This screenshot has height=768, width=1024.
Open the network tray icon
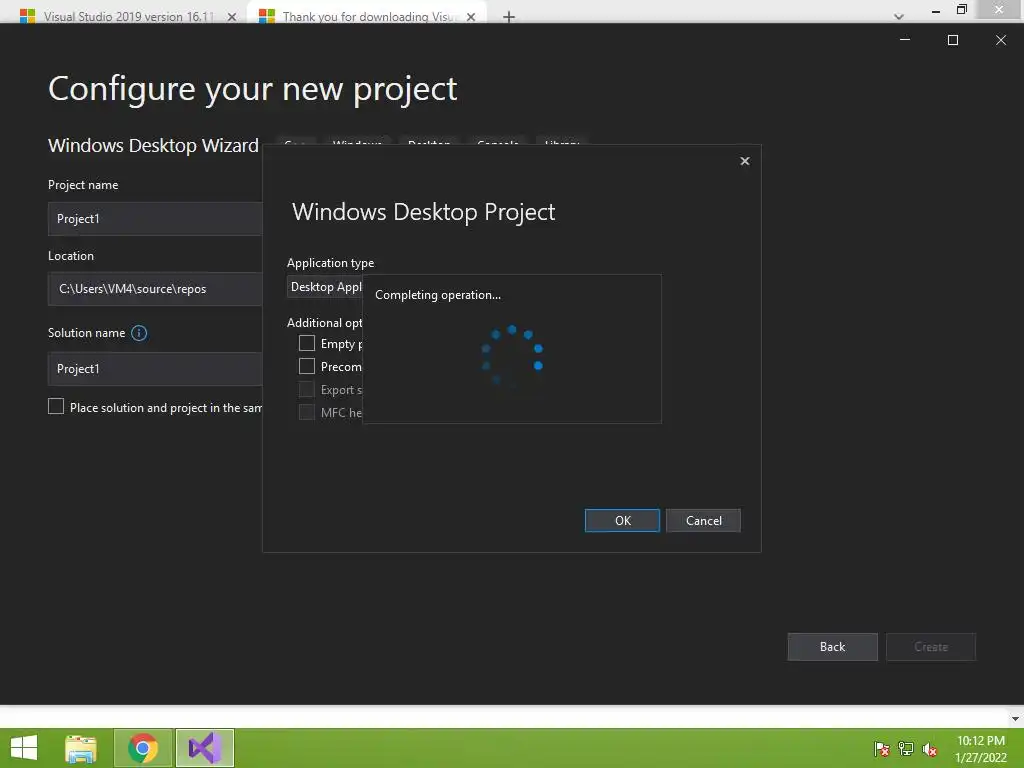[906, 749]
